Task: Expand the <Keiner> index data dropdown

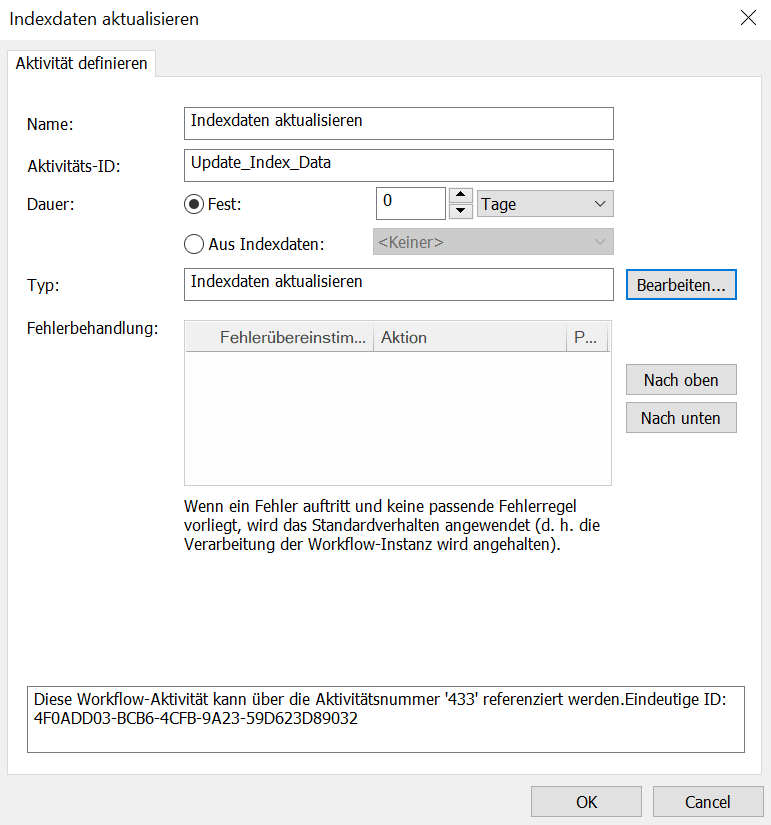Action: pyautogui.click(x=492, y=242)
